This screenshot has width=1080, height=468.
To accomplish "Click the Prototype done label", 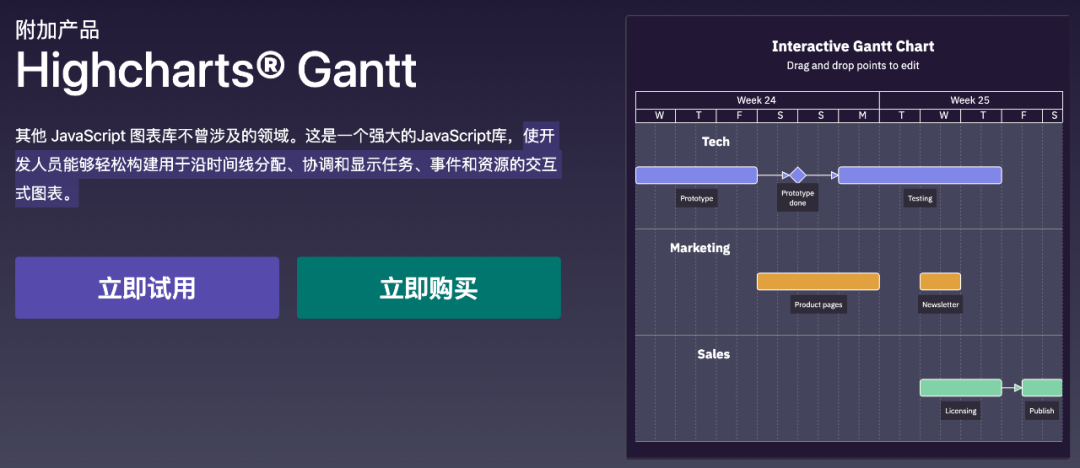I will [x=798, y=198].
